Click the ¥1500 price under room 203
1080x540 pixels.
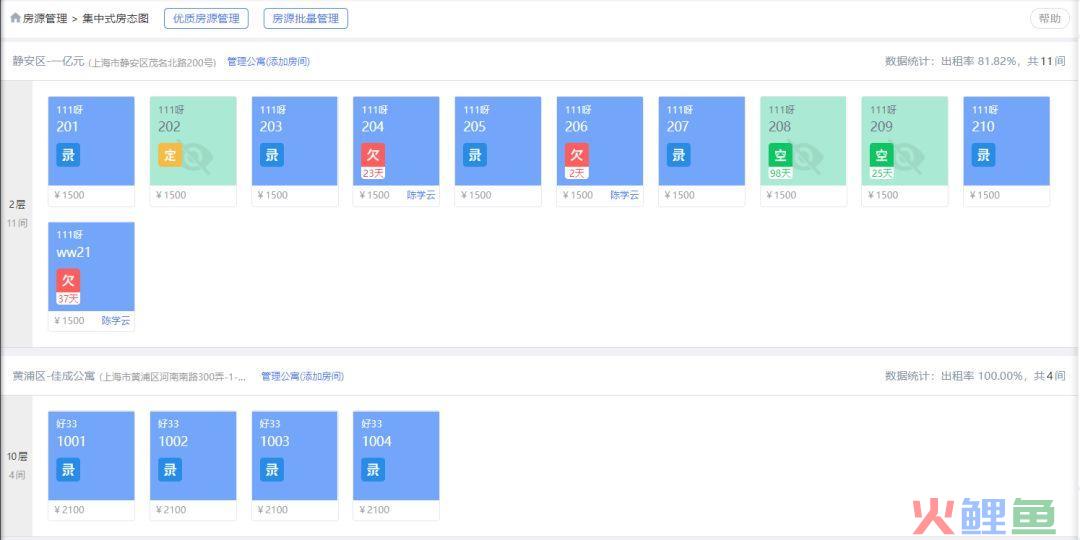[x=273, y=195]
